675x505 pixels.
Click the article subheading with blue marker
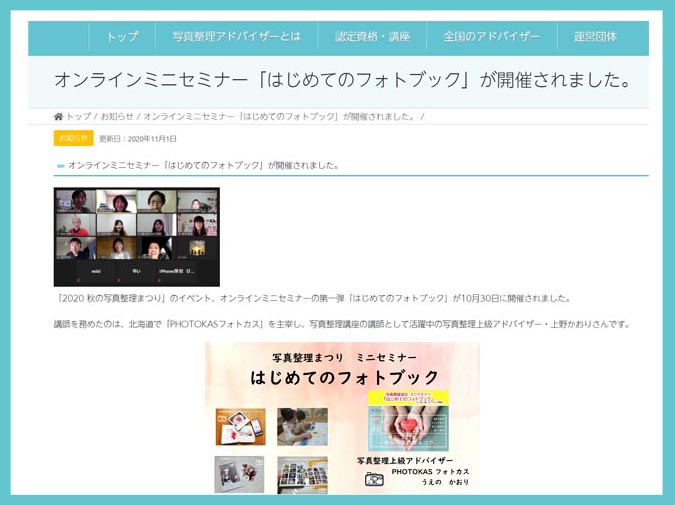(203, 165)
